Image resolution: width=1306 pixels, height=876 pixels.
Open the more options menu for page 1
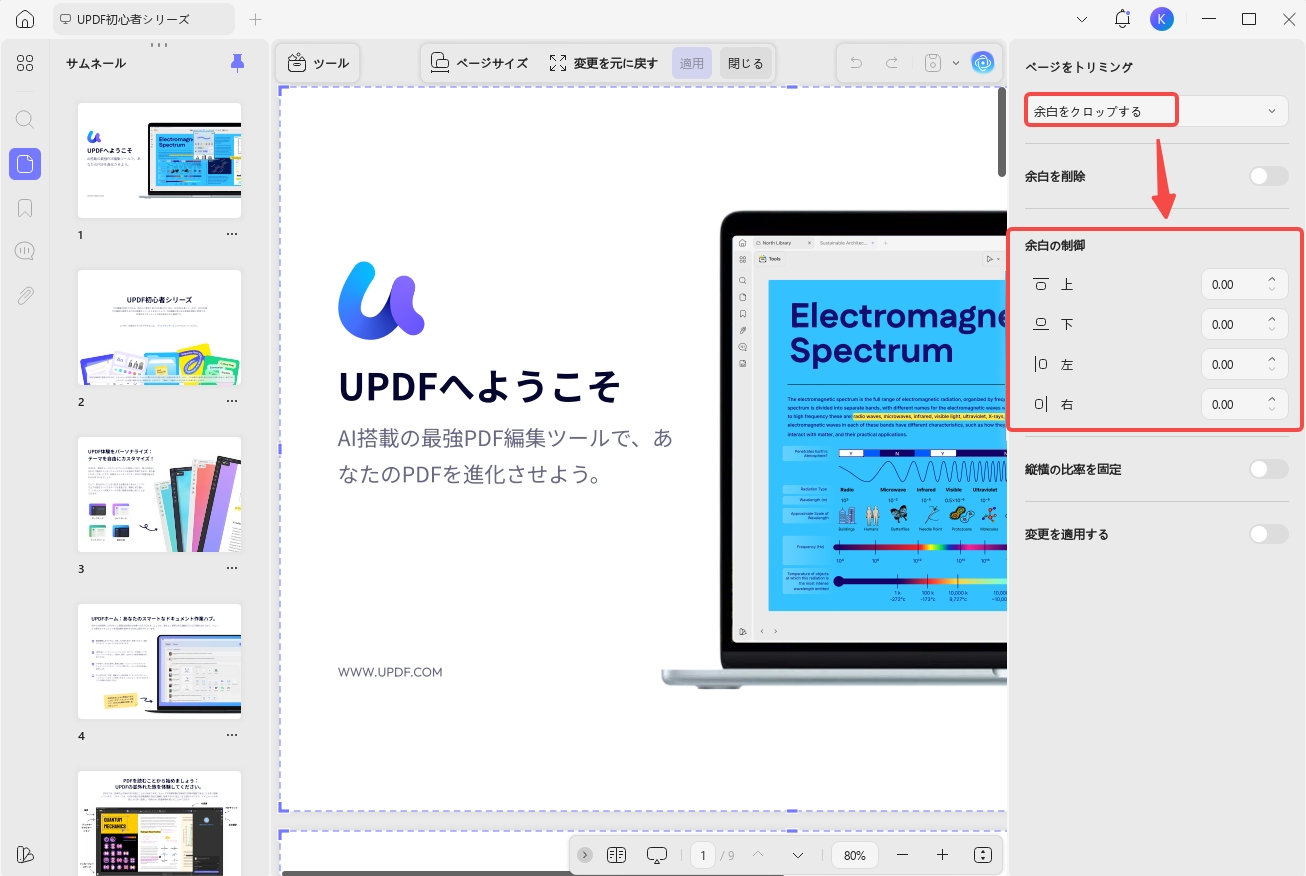(x=232, y=234)
